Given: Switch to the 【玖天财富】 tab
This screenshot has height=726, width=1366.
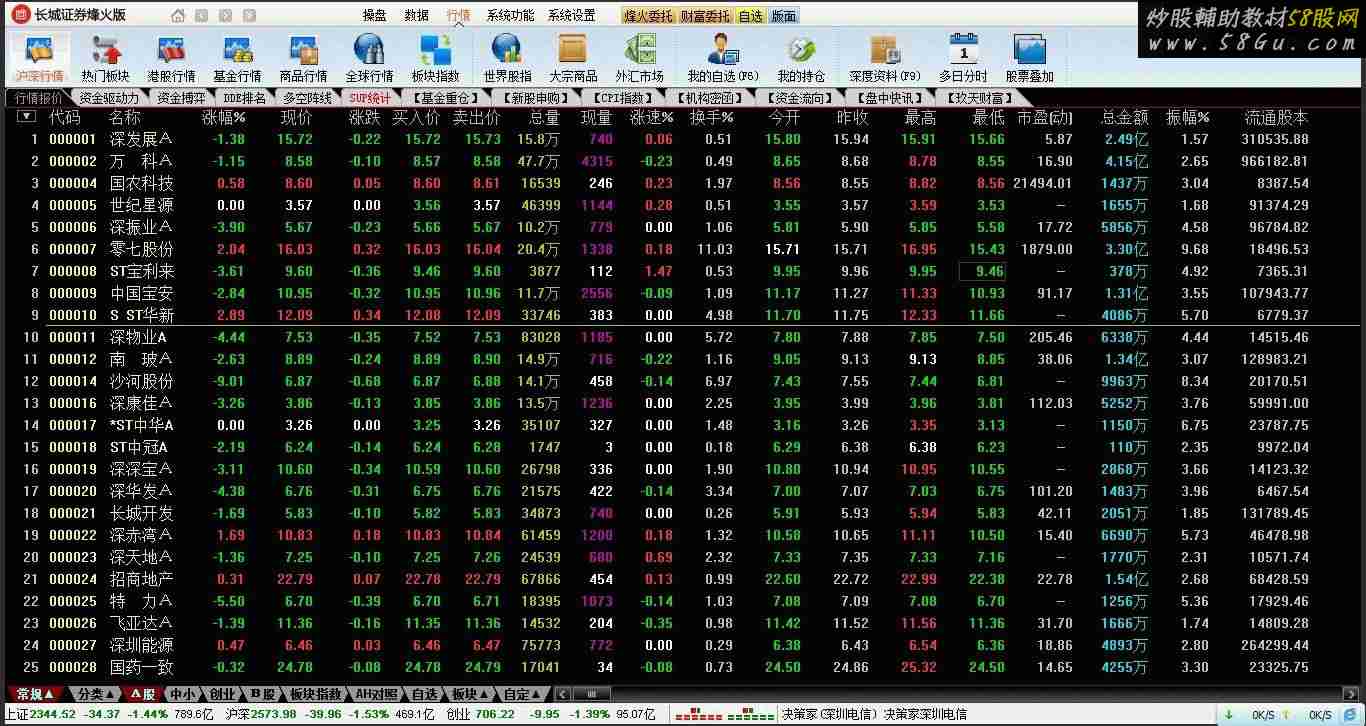Looking at the screenshot, I should 979,98.
